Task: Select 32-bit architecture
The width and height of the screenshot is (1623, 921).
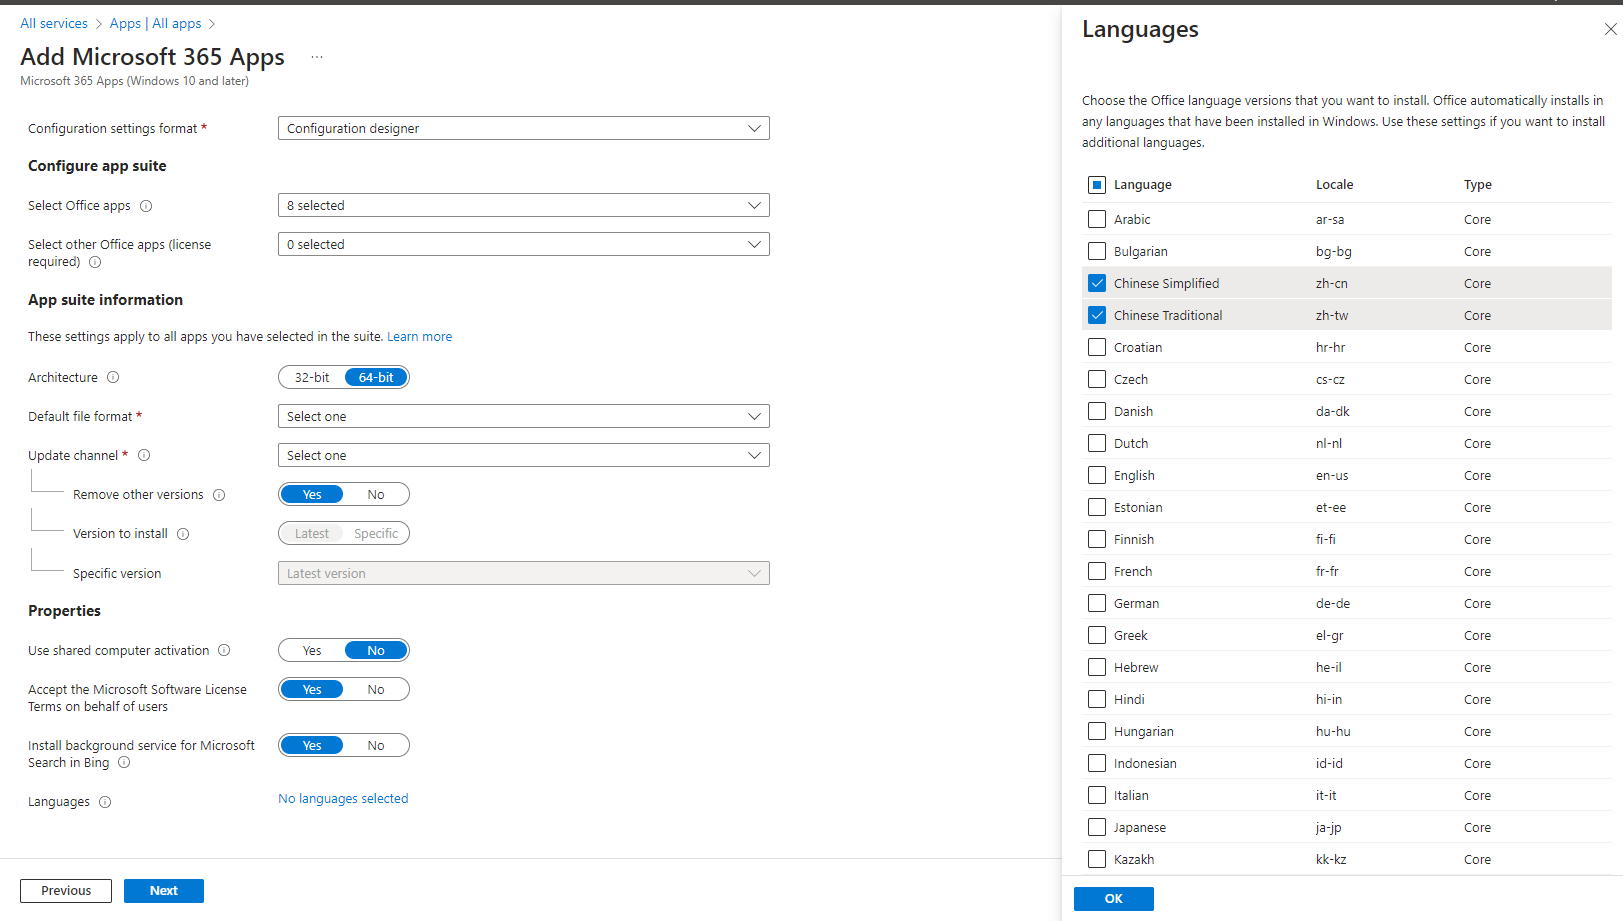Action: click(312, 377)
